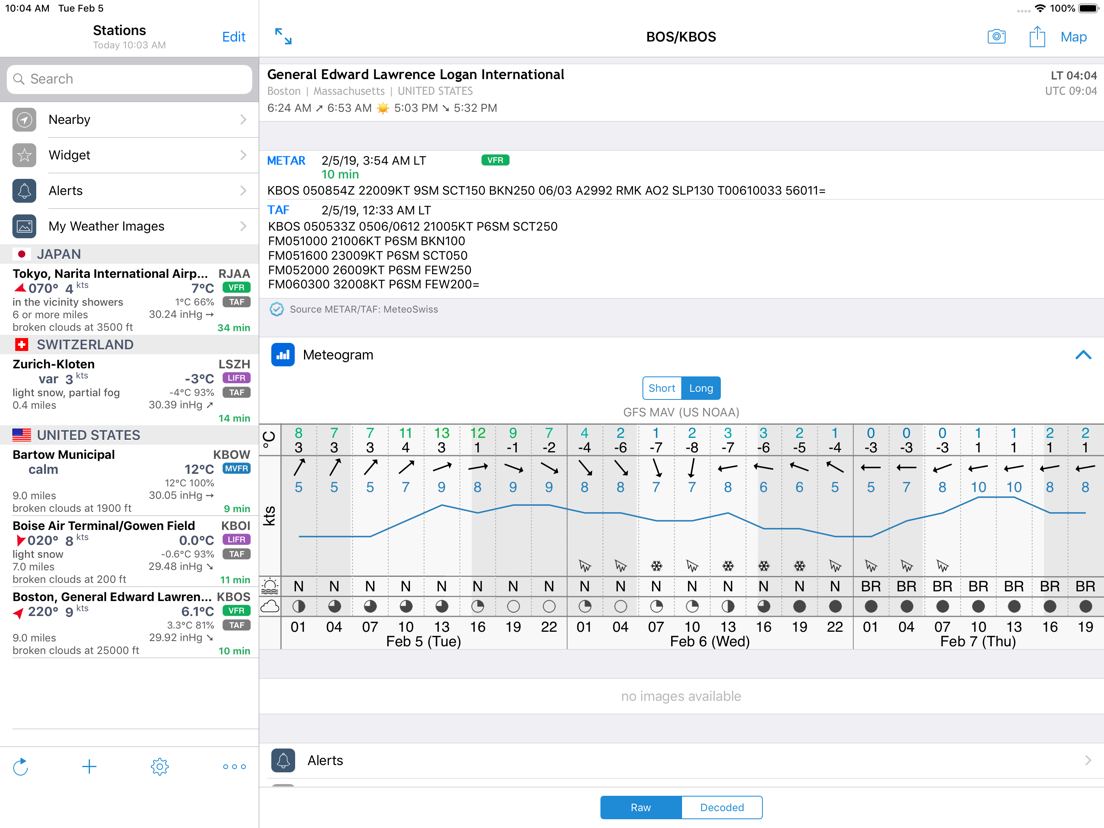Open Boise Air Terminal/Gowen Field station

coord(130,552)
